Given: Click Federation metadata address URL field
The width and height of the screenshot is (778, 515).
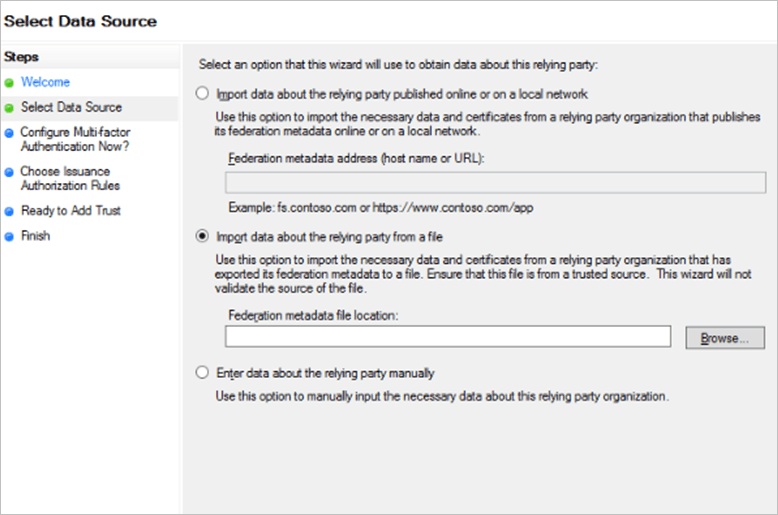Looking at the screenshot, I should [x=495, y=183].
